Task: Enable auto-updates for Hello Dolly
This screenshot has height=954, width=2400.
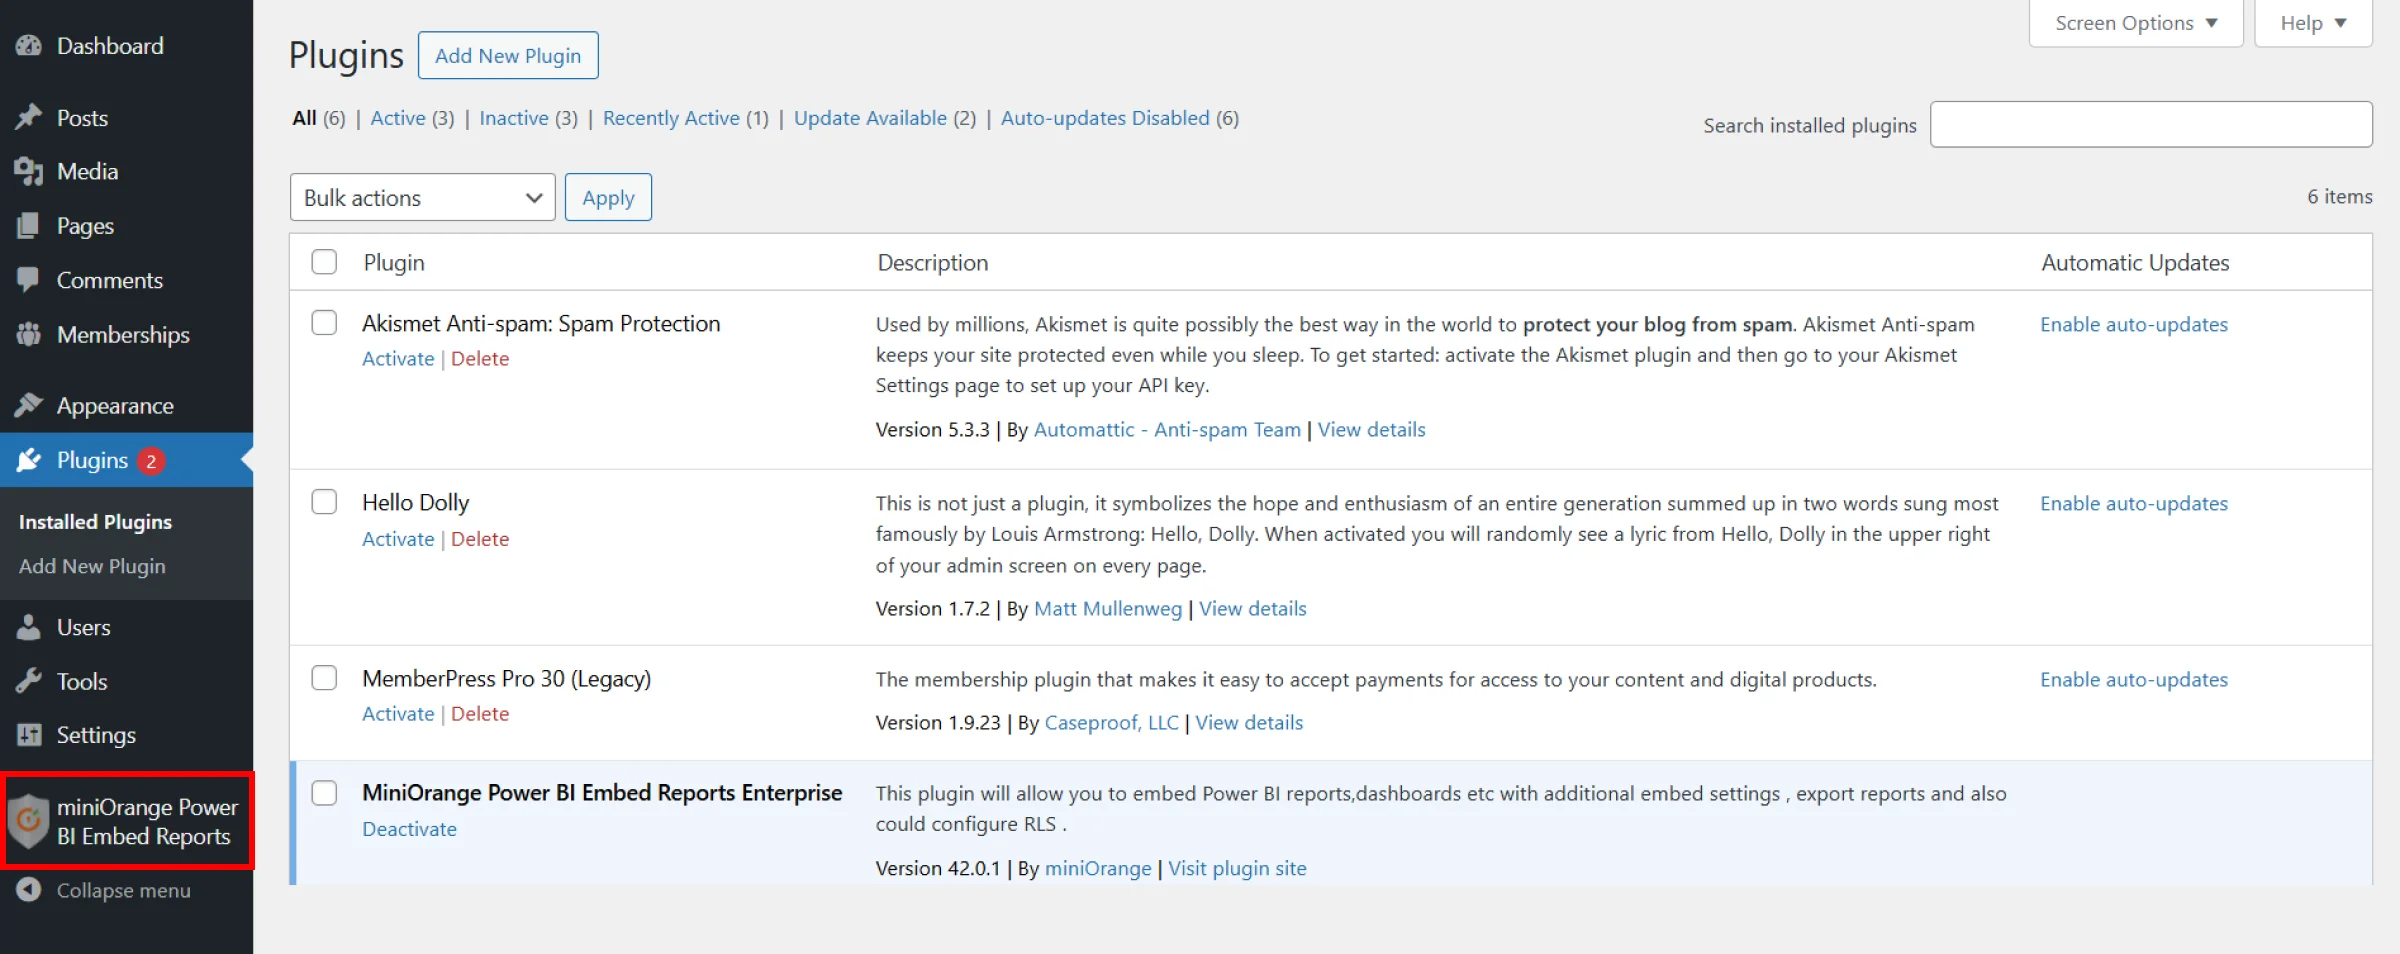Action: pos(2134,503)
